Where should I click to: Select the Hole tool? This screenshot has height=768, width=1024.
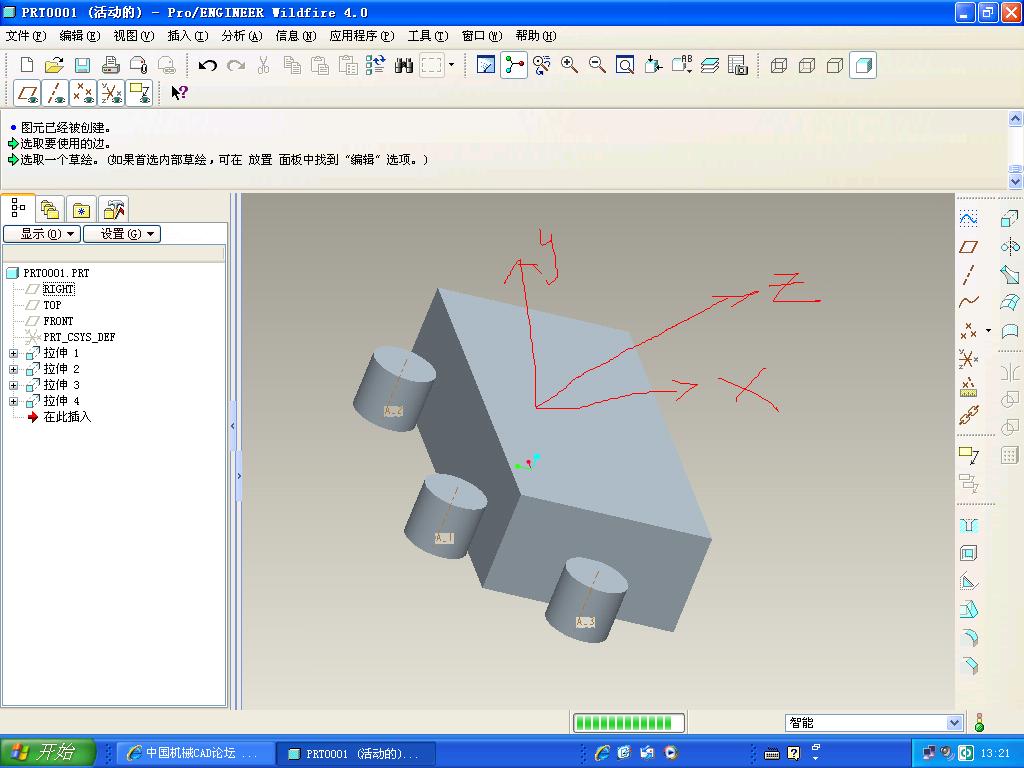tap(968, 525)
